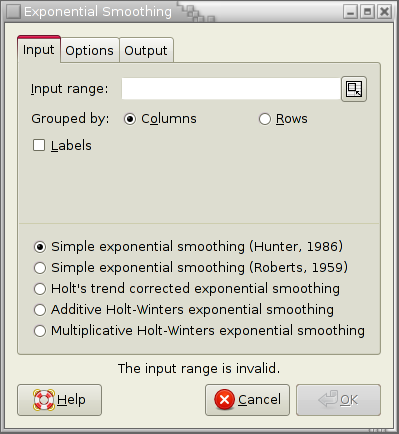Choose Simple exponential smoothing (Roberts, 1959)
This screenshot has height=434, width=399.
pos(40,268)
